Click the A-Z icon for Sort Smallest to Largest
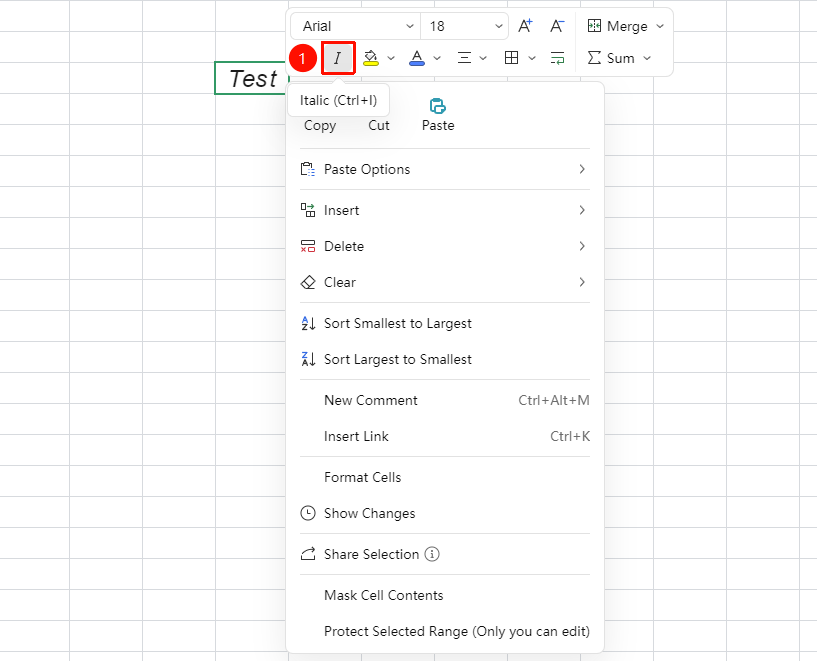Screen dimensions: 817x661 (308, 323)
